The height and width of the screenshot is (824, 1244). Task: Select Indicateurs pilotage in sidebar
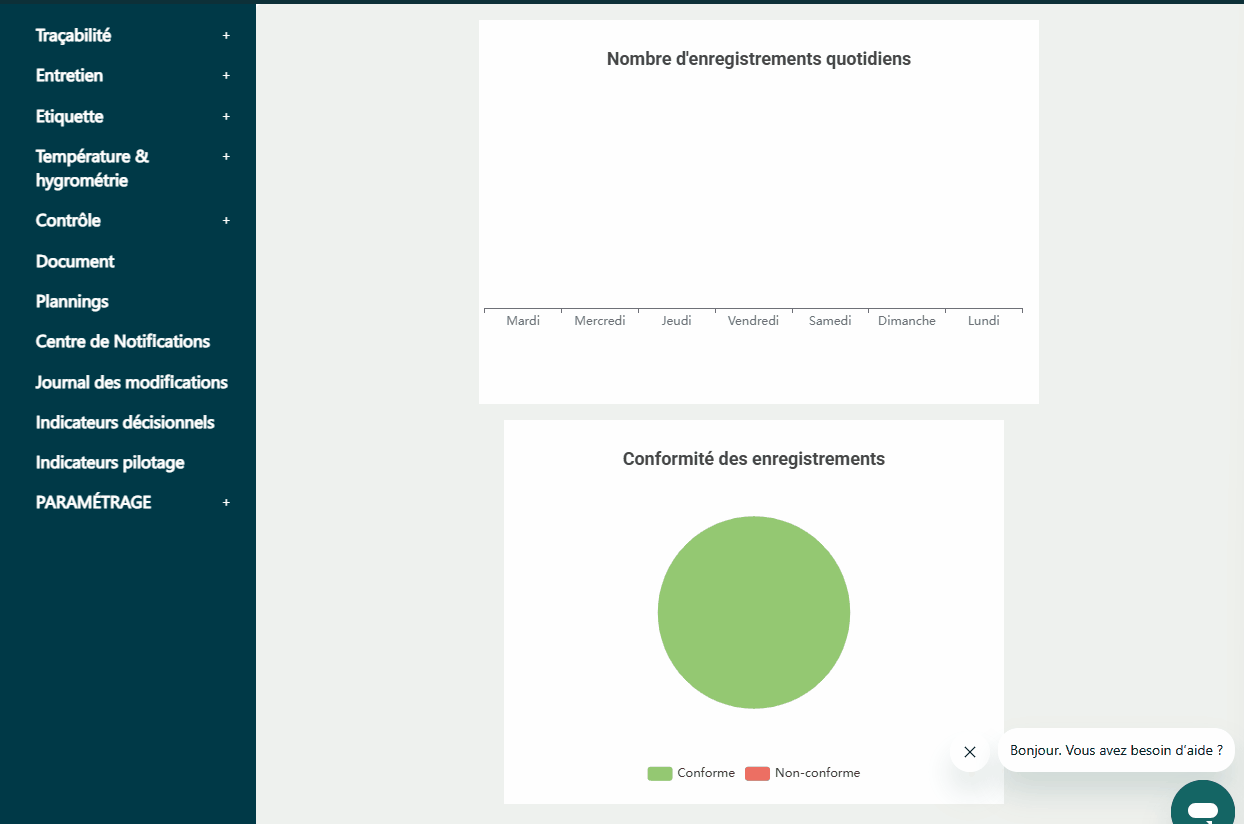pos(110,463)
